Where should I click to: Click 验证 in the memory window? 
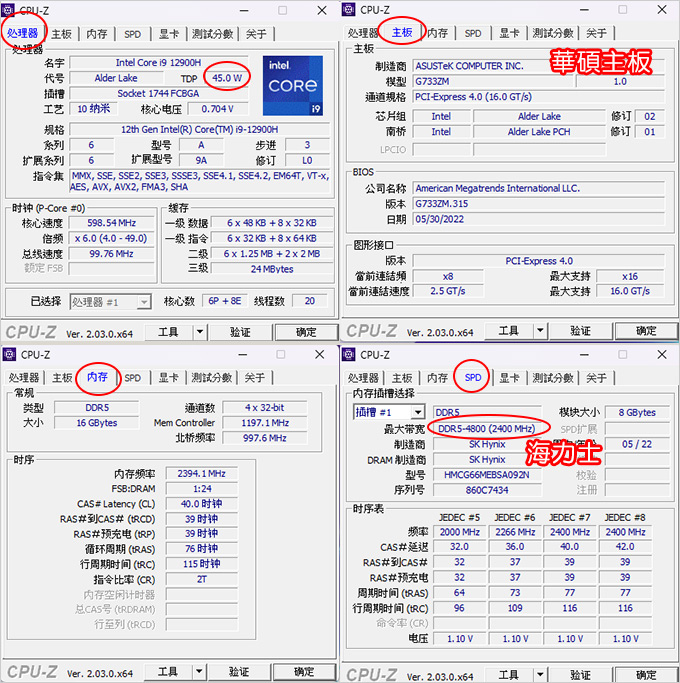[x=239, y=671]
